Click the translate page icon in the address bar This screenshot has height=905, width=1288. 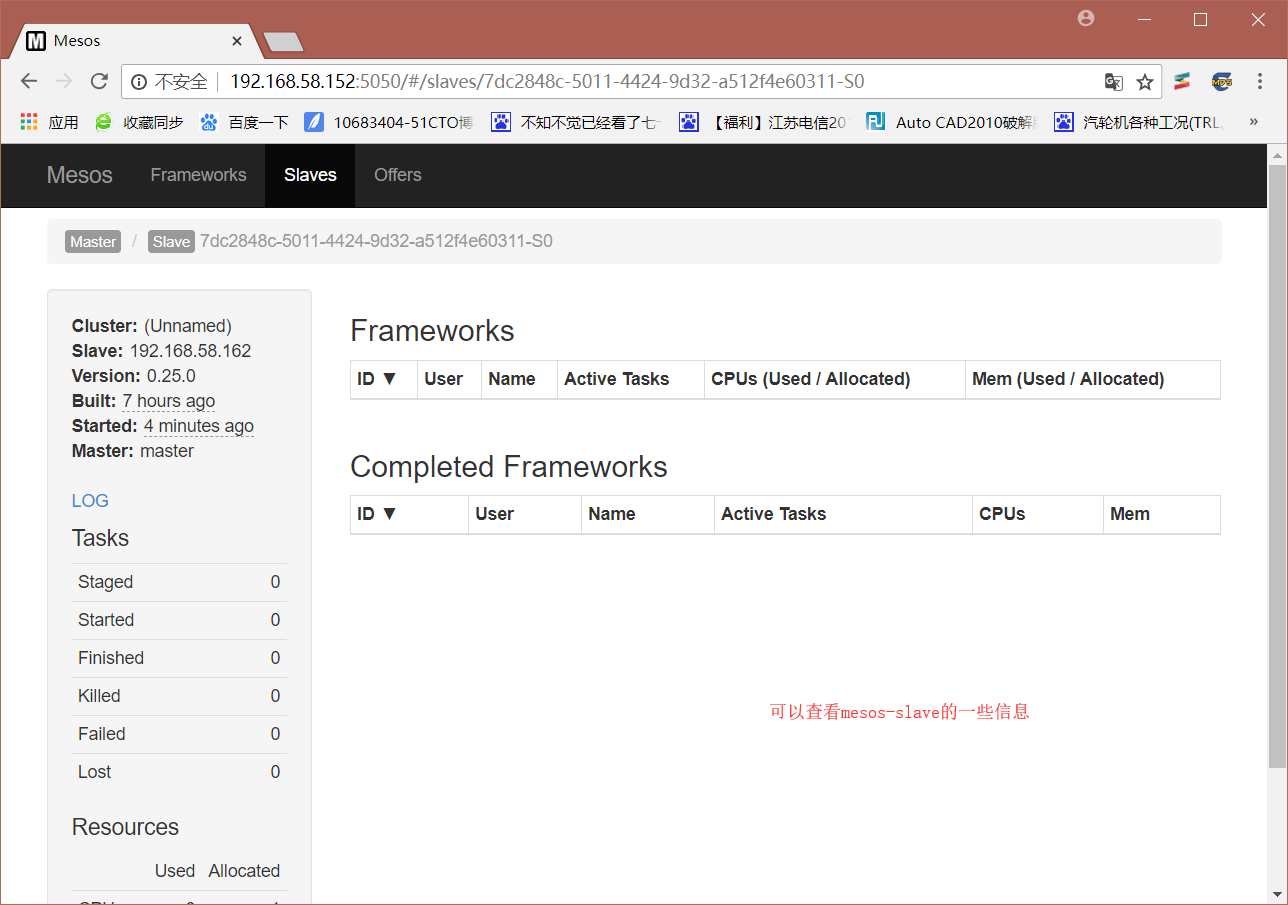1113,82
